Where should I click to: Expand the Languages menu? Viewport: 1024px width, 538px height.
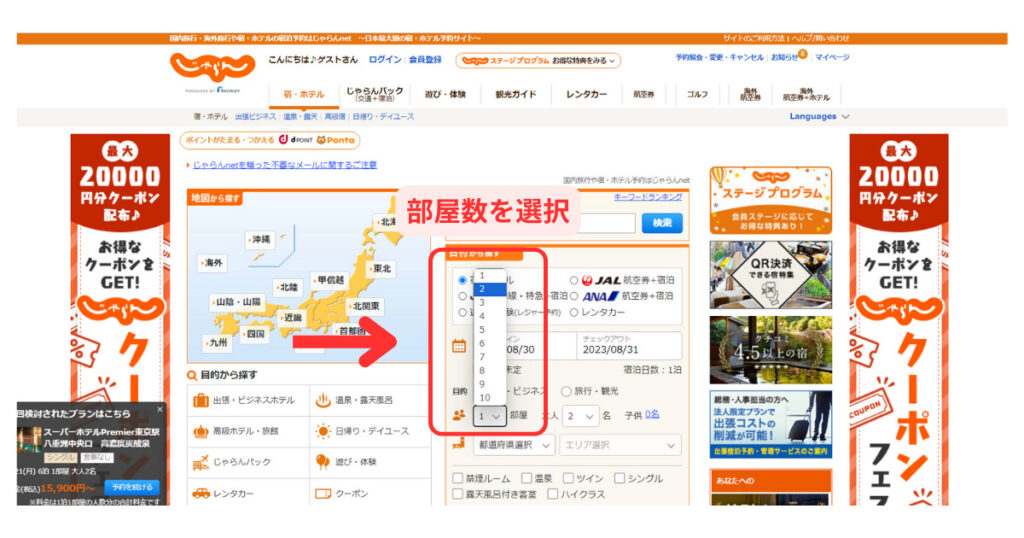[819, 116]
